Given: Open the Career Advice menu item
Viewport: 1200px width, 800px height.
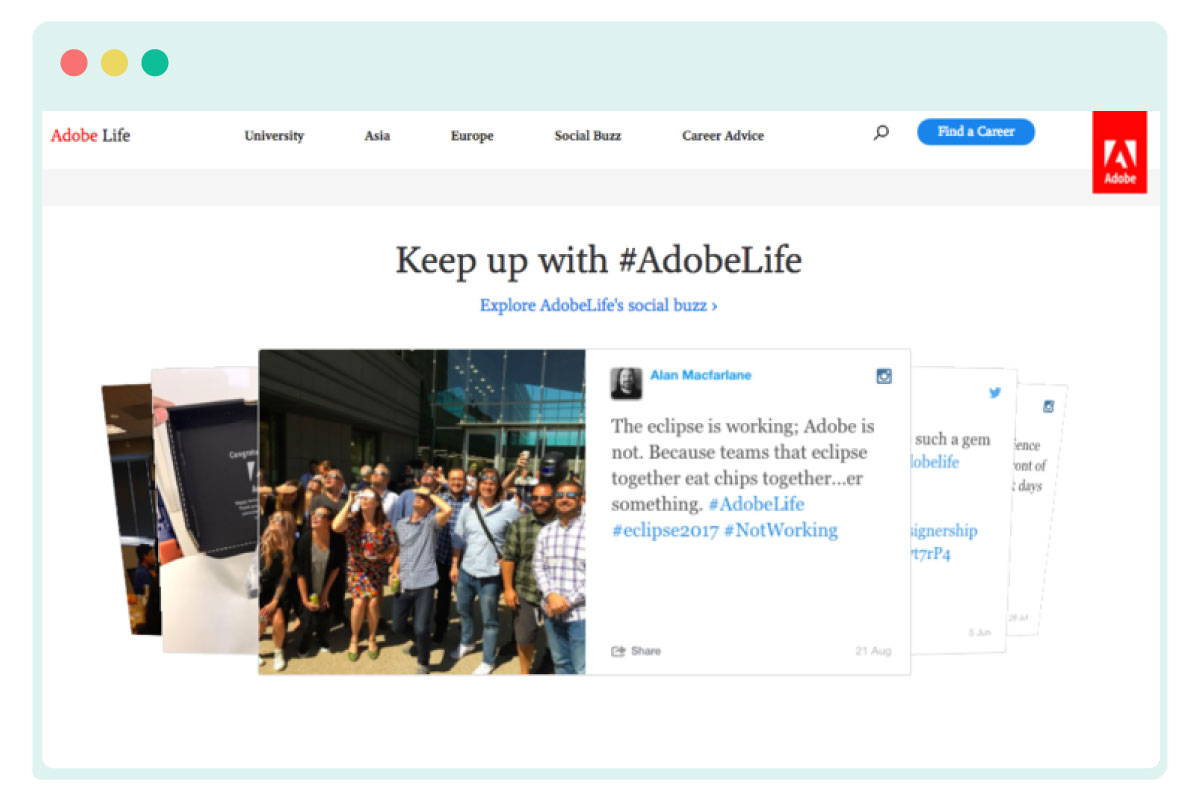Looking at the screenshot, I should tap(723, 136).
